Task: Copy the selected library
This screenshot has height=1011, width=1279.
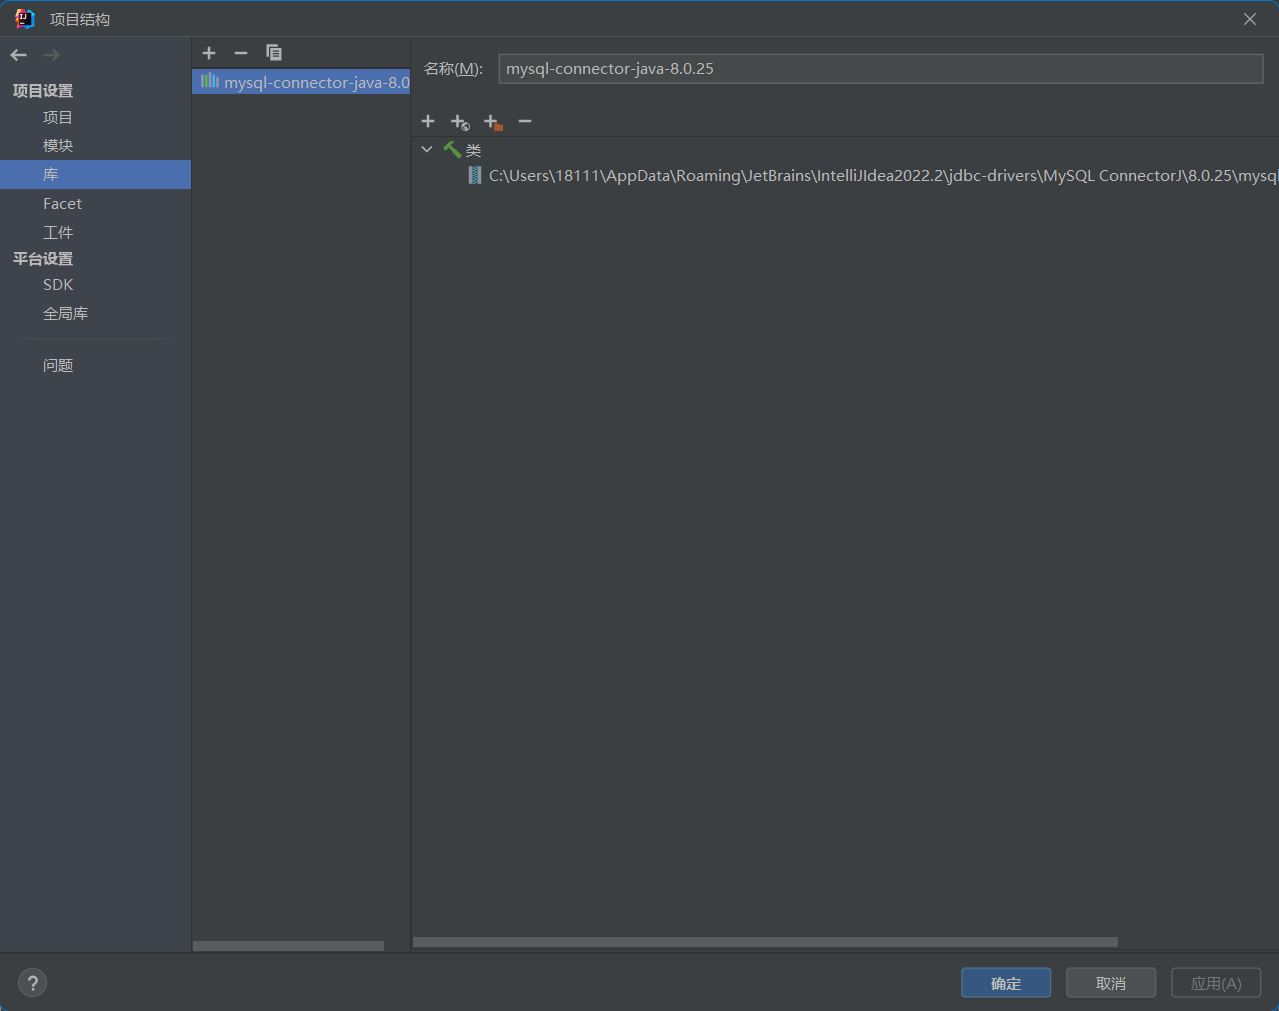Action: (274, 53)
